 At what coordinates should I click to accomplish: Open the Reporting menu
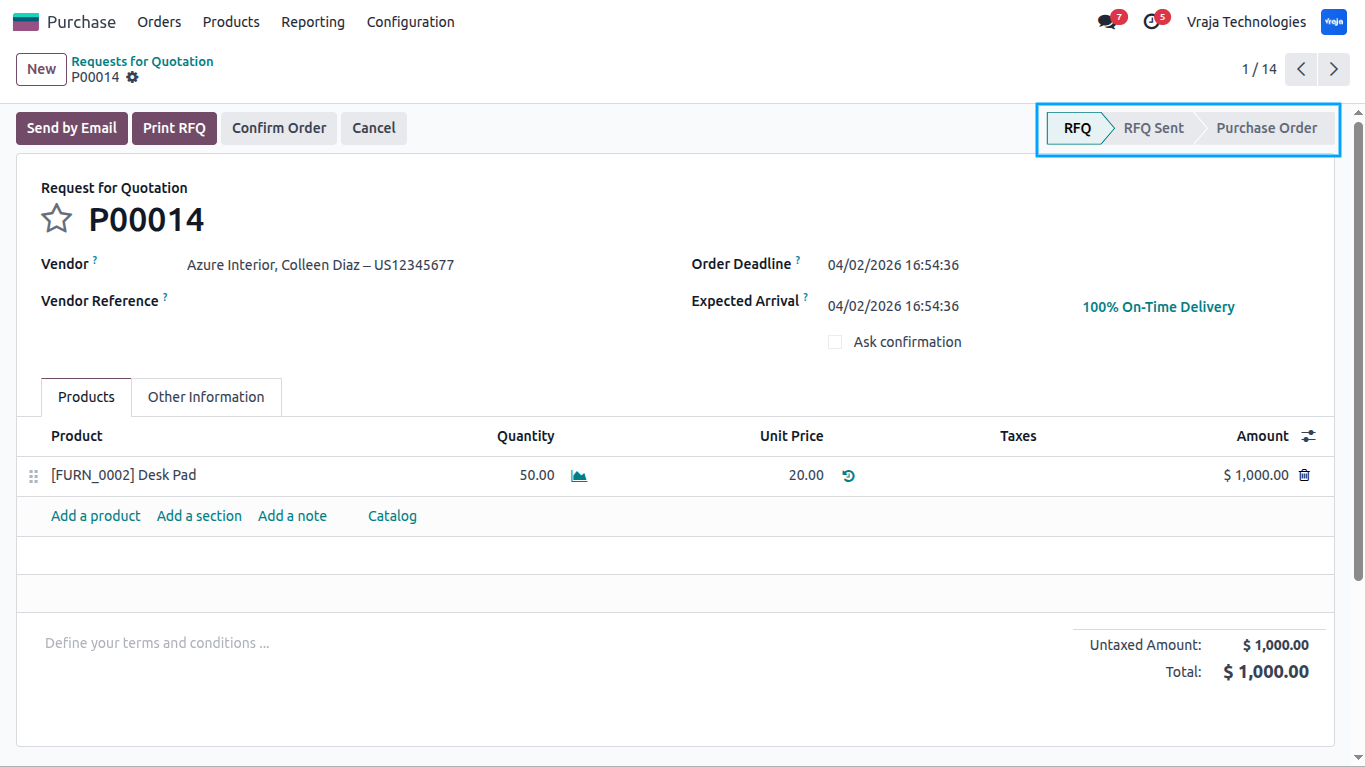pyautogui.click(x=313, y=22)
